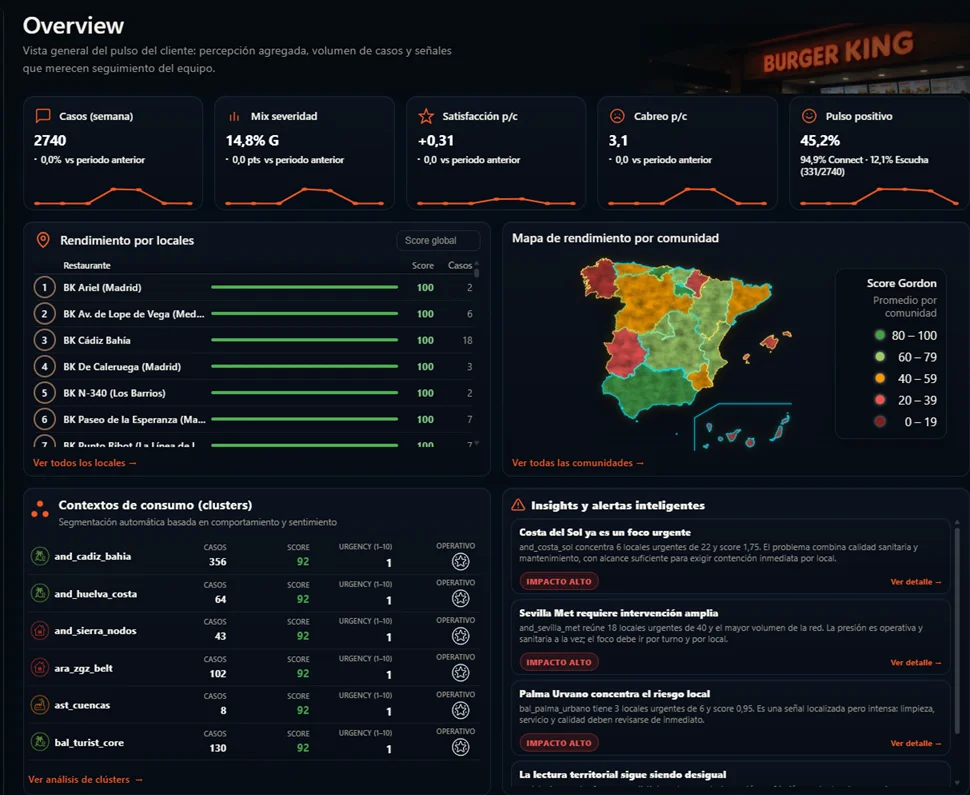Click the bal_turist_core cluster name
Viewport: 970px width, 795px height.
(89, 742)
